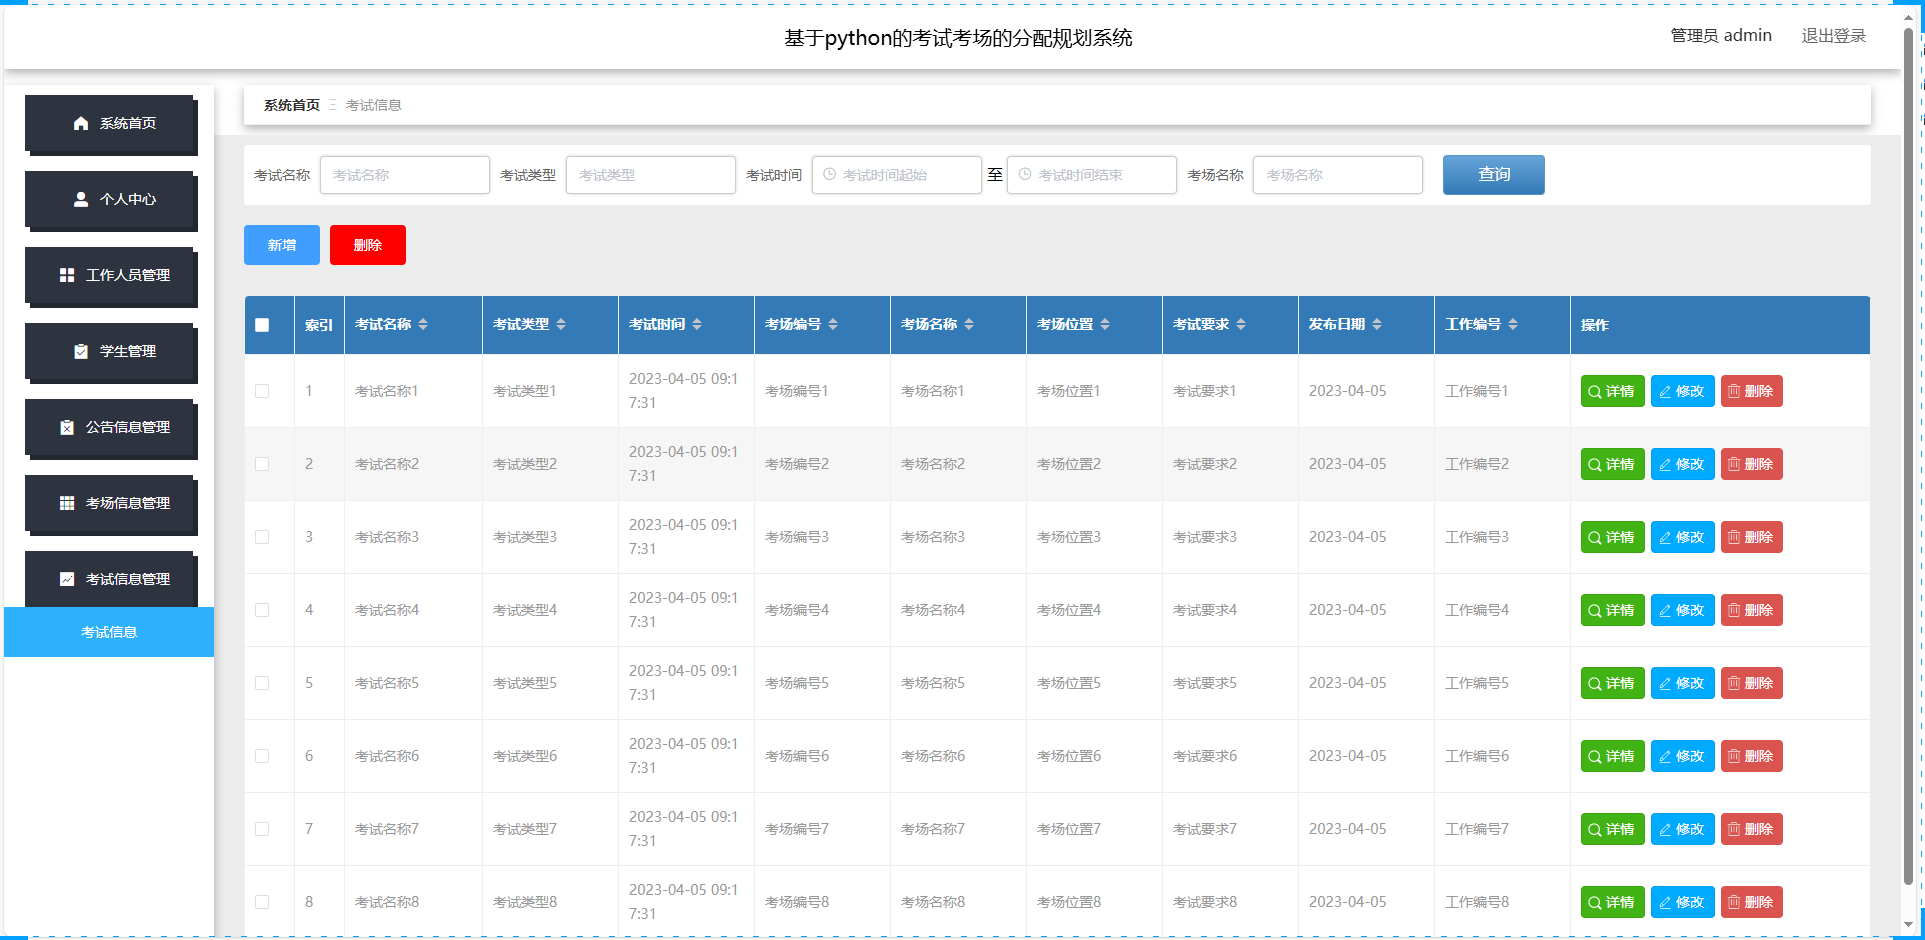Click the grid icon beside 工作人员管理

pos(67,275)
